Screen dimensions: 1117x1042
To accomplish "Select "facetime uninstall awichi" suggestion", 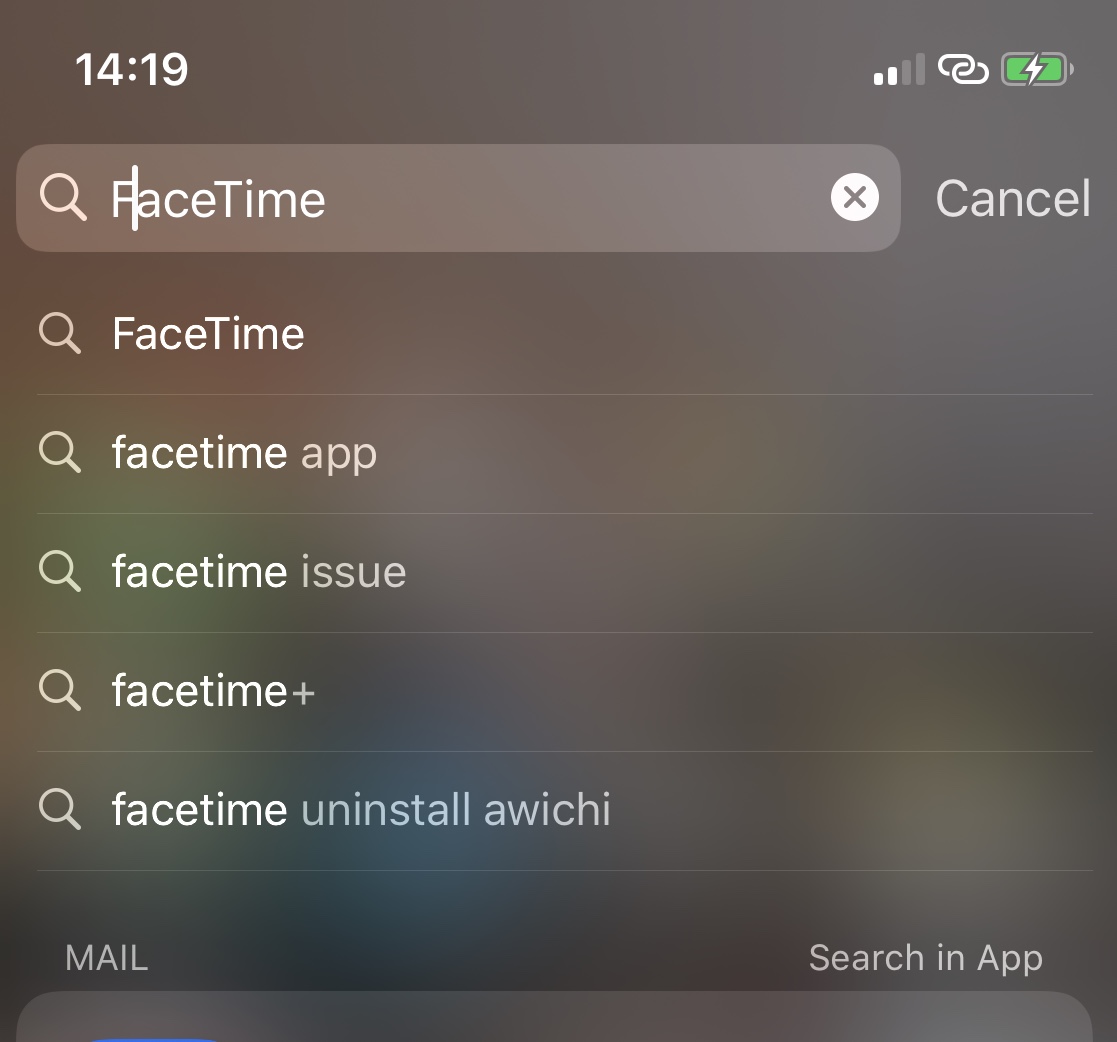I will (361, 809).
